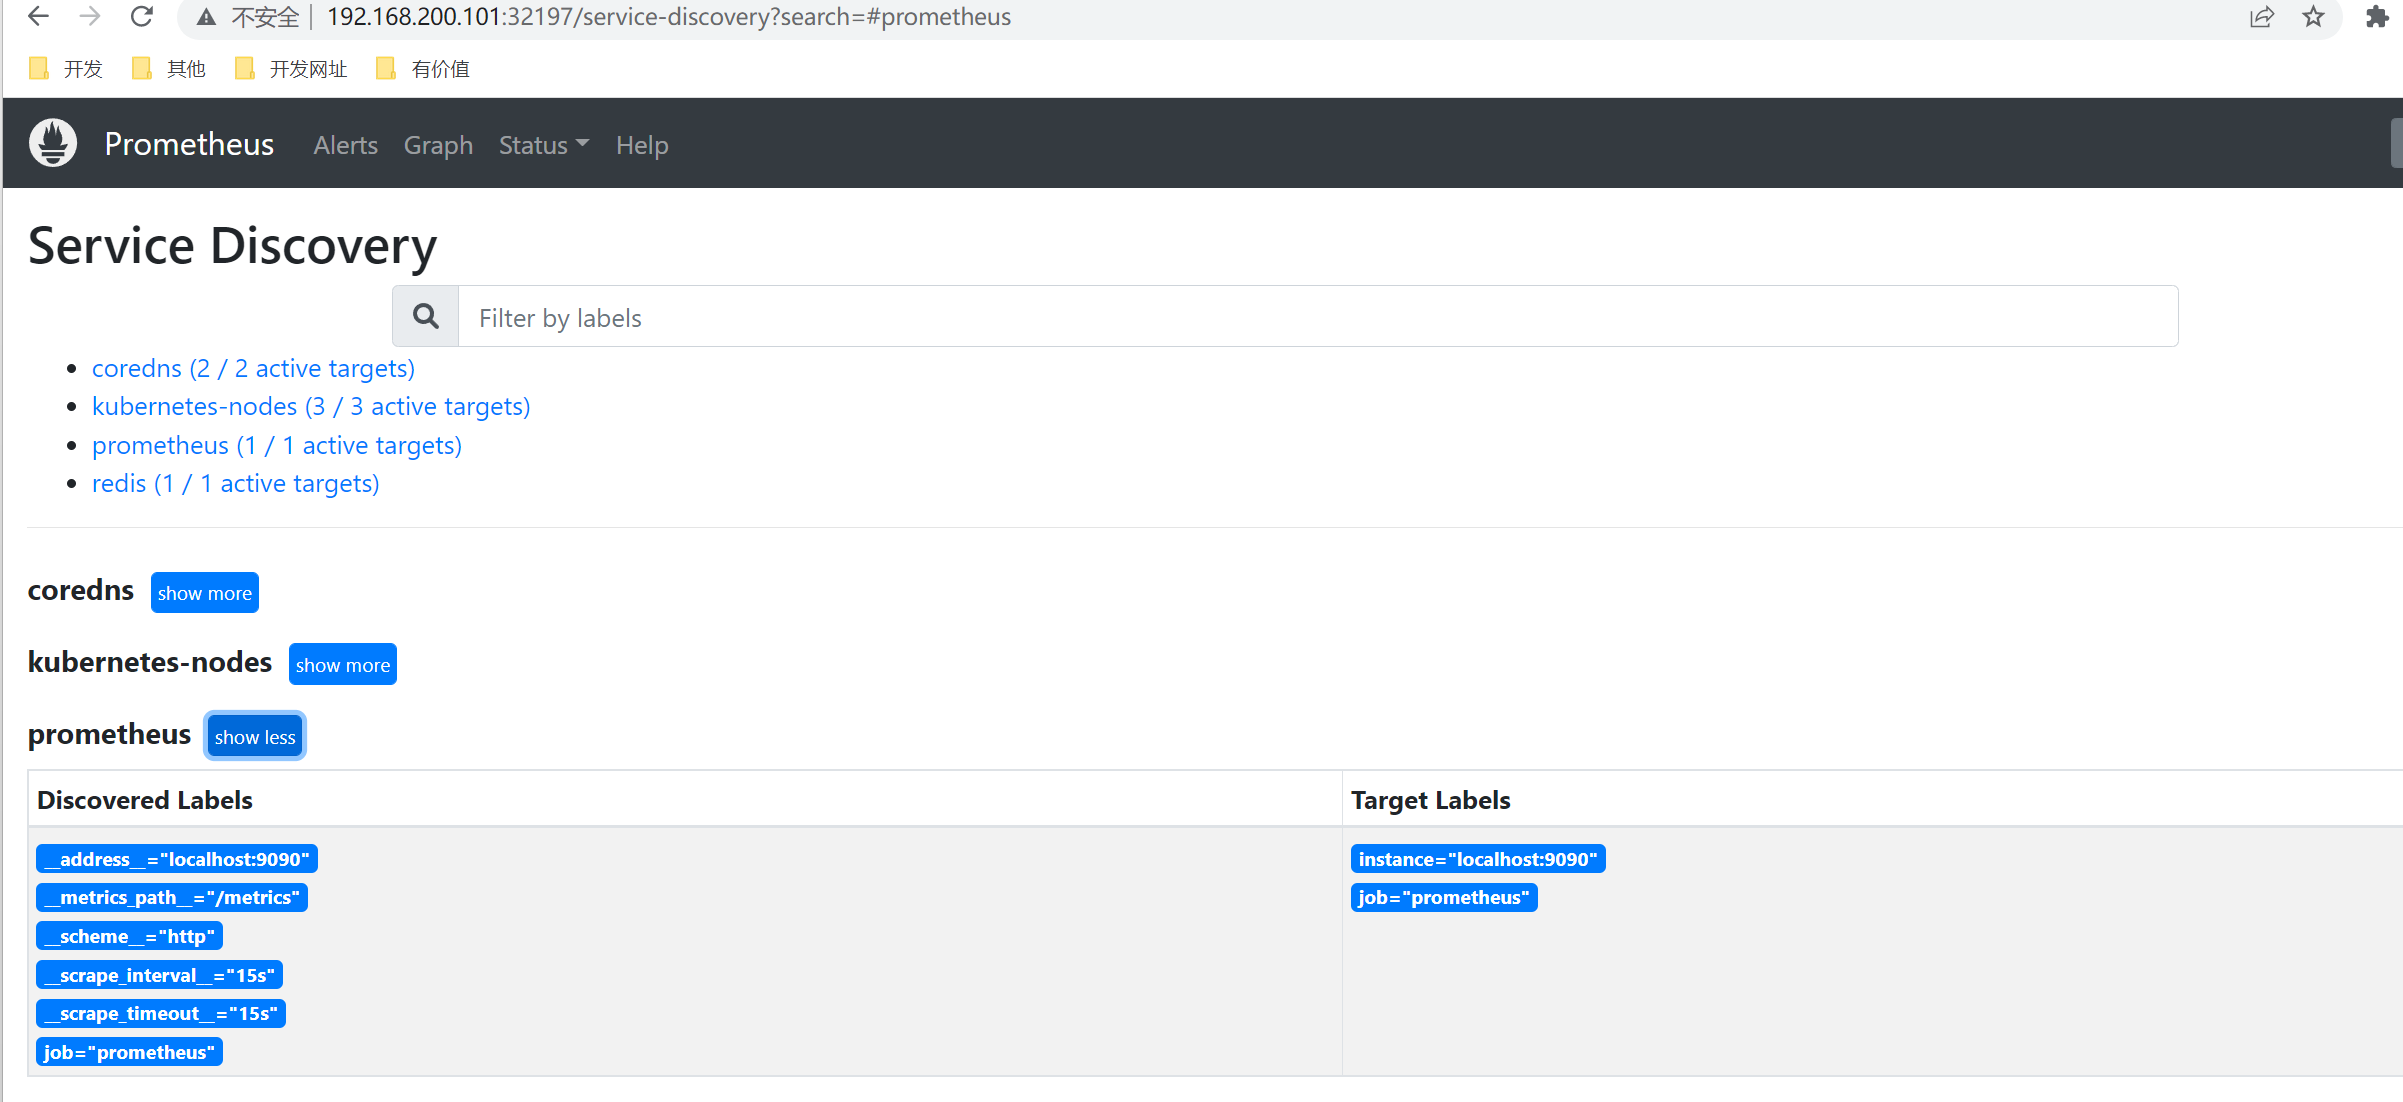Click the Prometheus flame logo

[x=53, y=143]
